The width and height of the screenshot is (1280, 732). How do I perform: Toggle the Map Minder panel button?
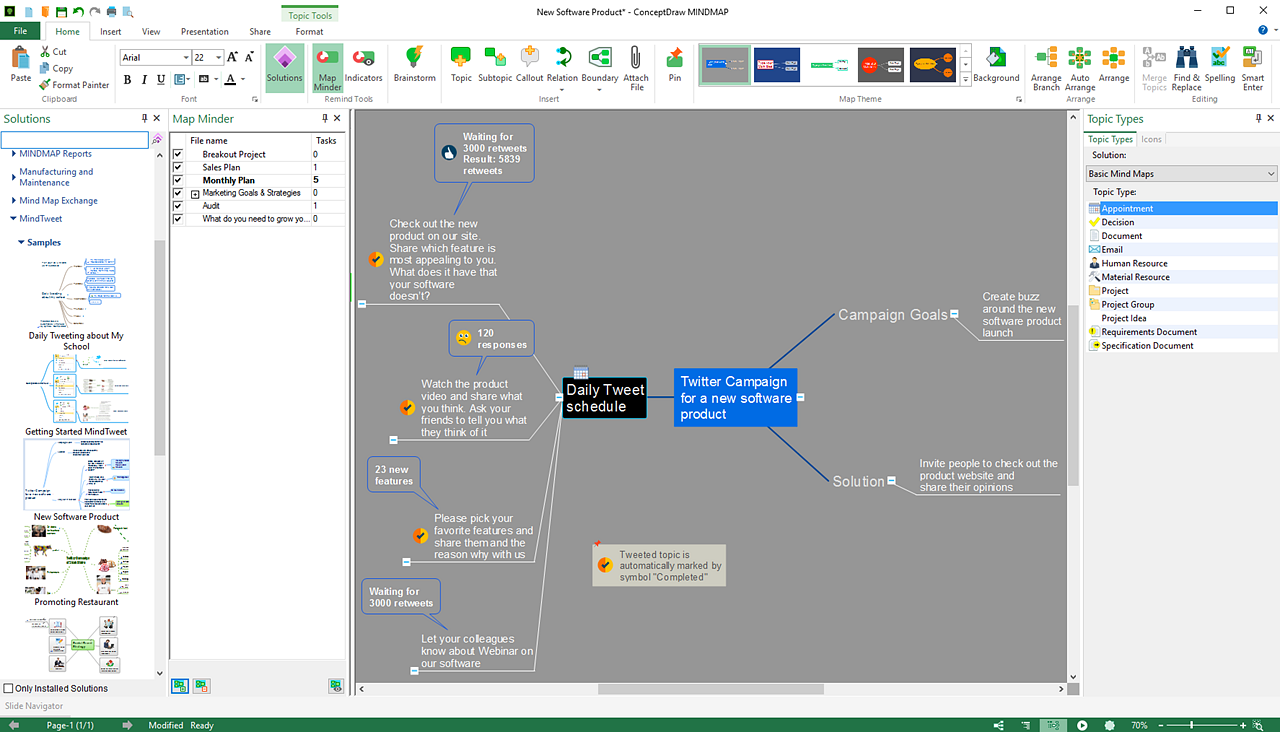(327, 66)
